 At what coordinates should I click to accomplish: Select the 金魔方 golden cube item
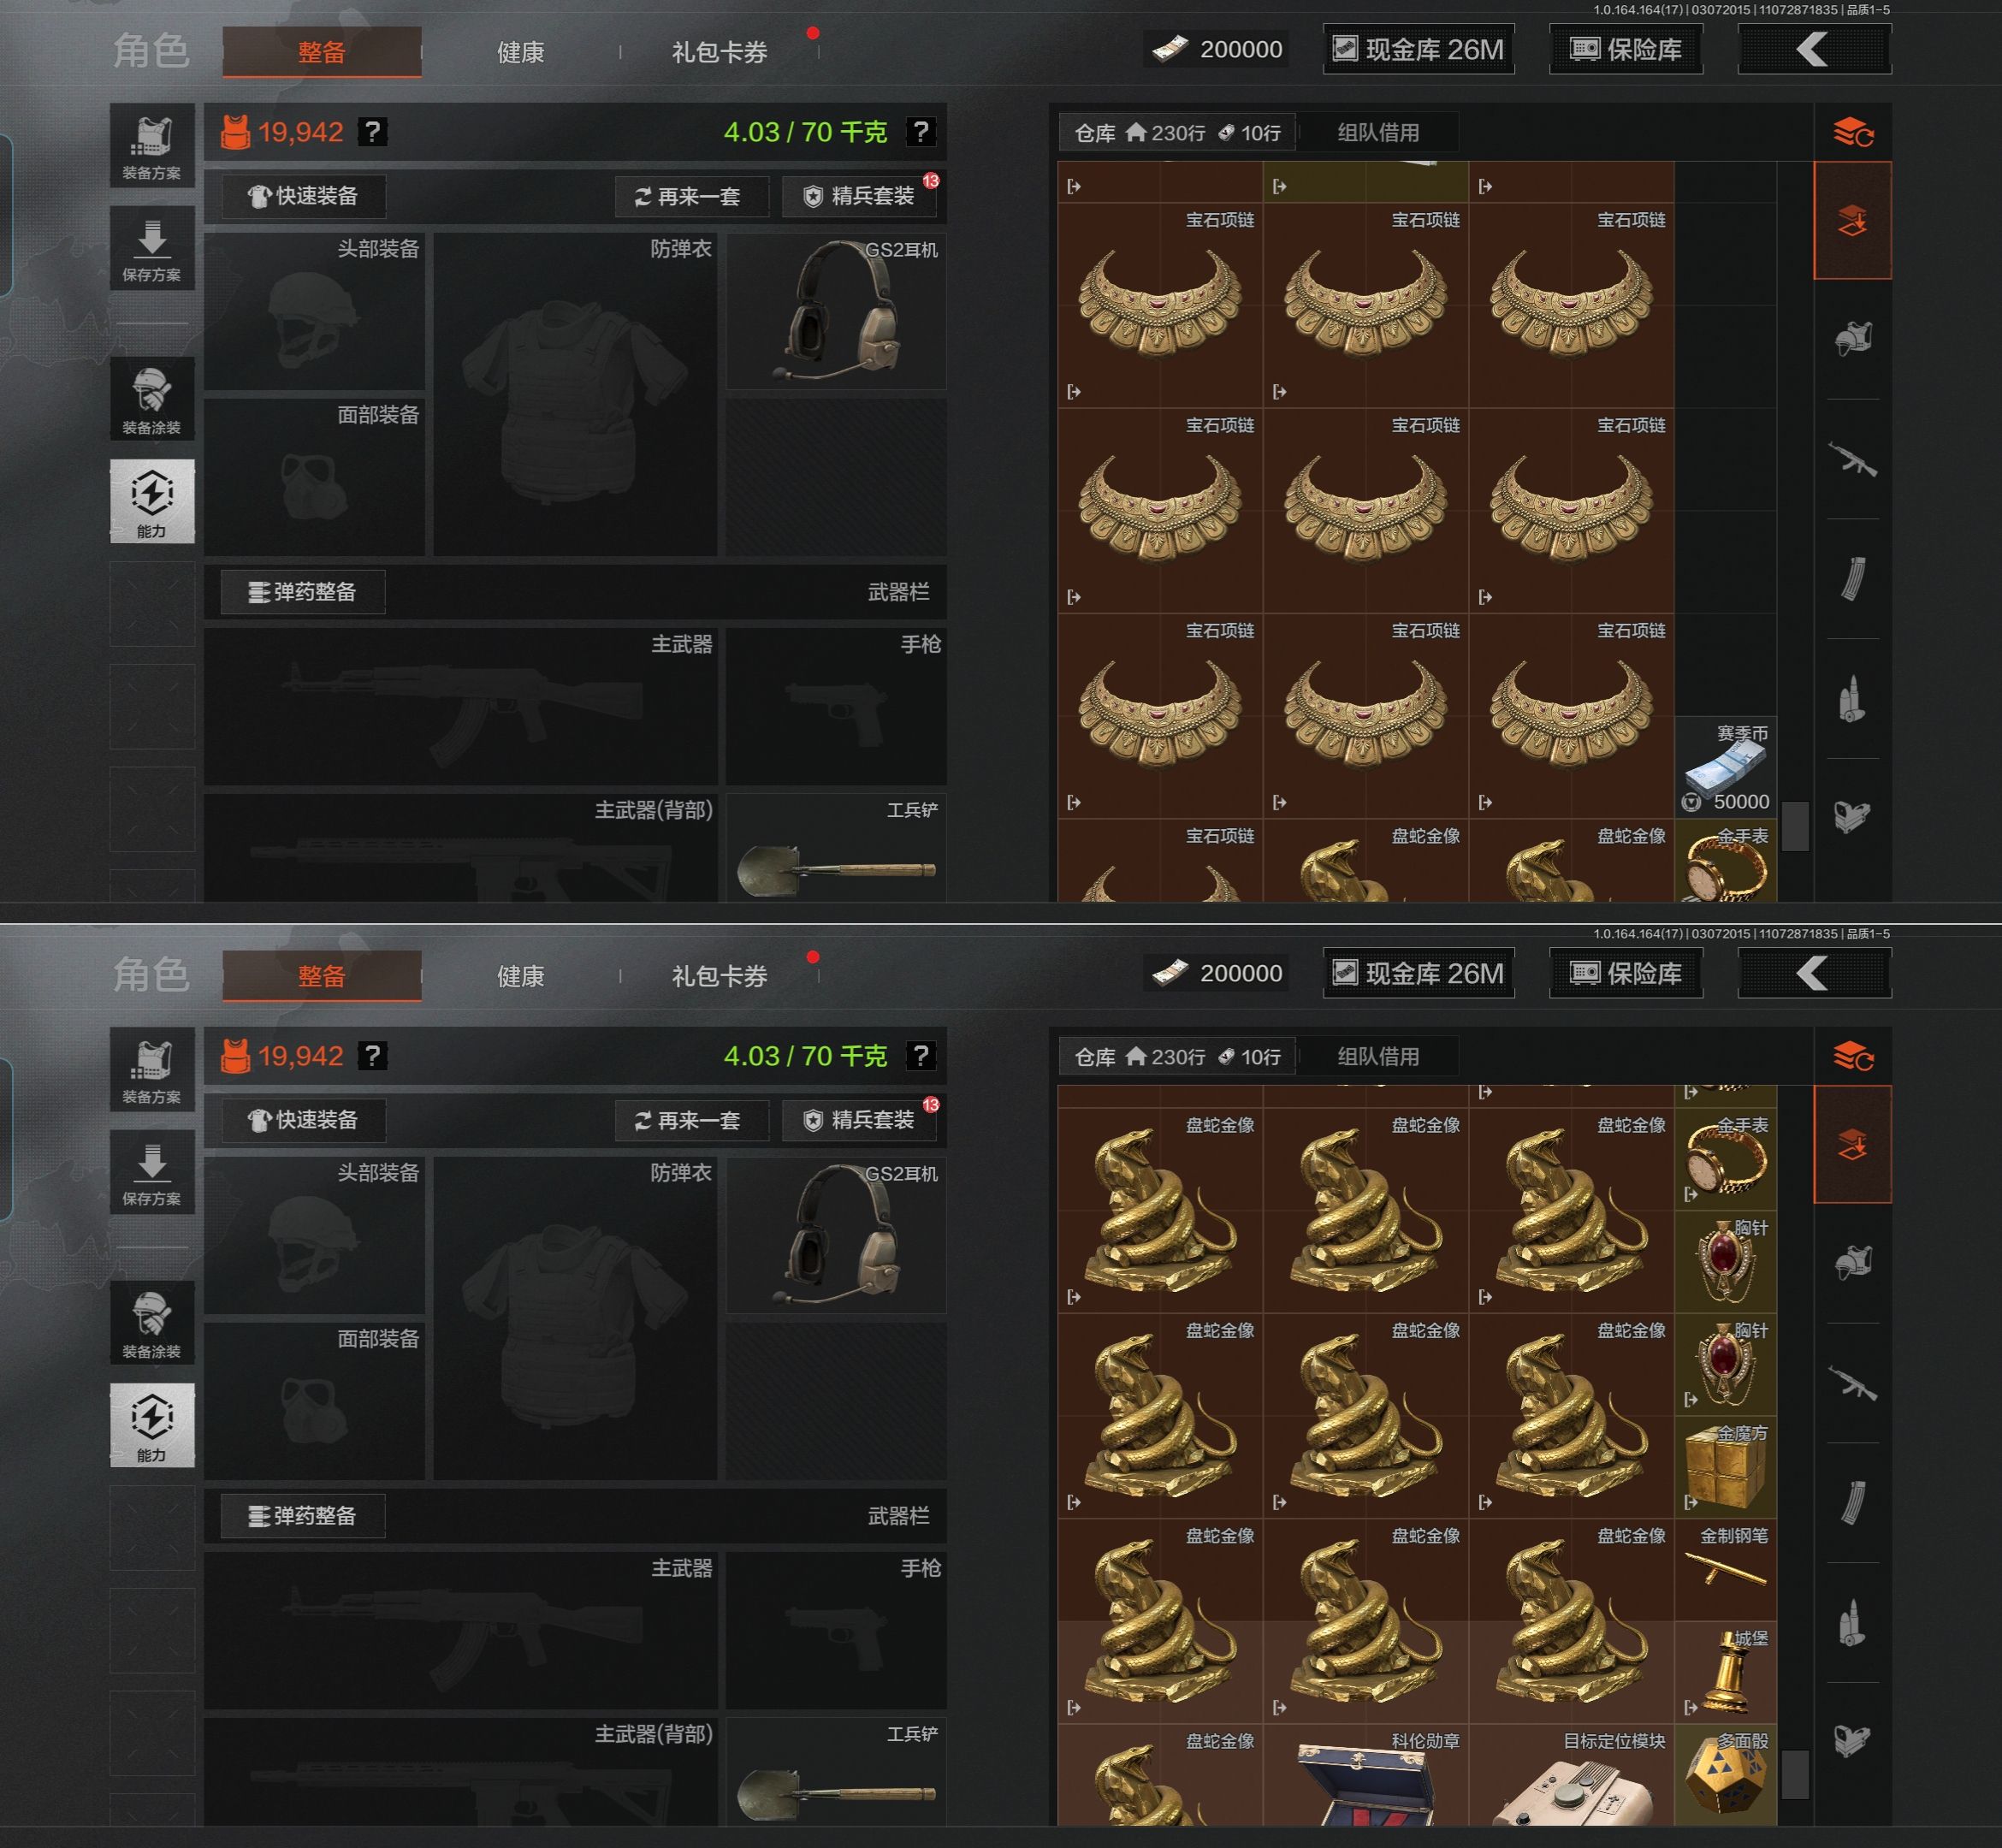point(1725,1467)
